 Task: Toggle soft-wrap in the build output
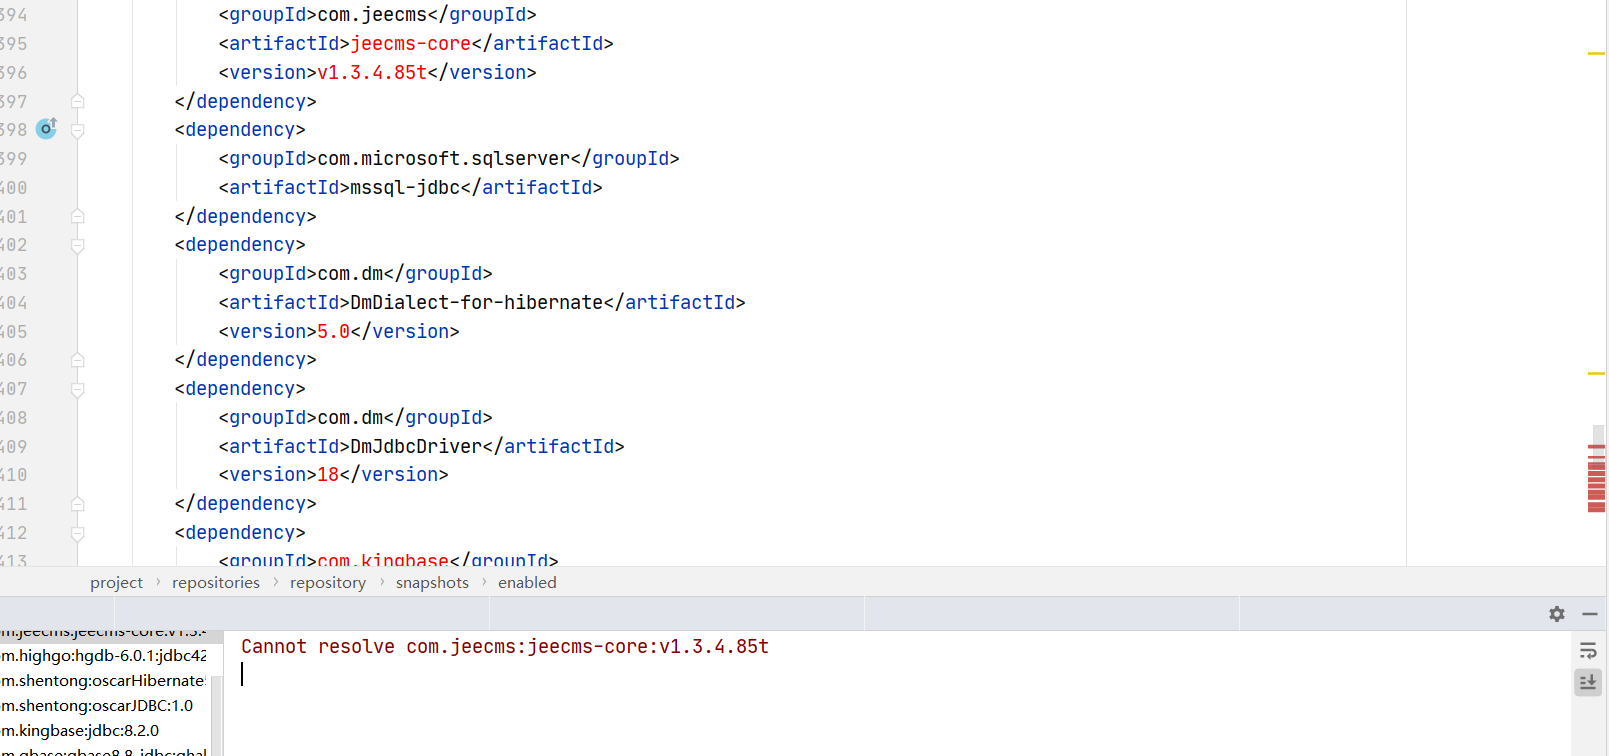(x=1587, y=652)
